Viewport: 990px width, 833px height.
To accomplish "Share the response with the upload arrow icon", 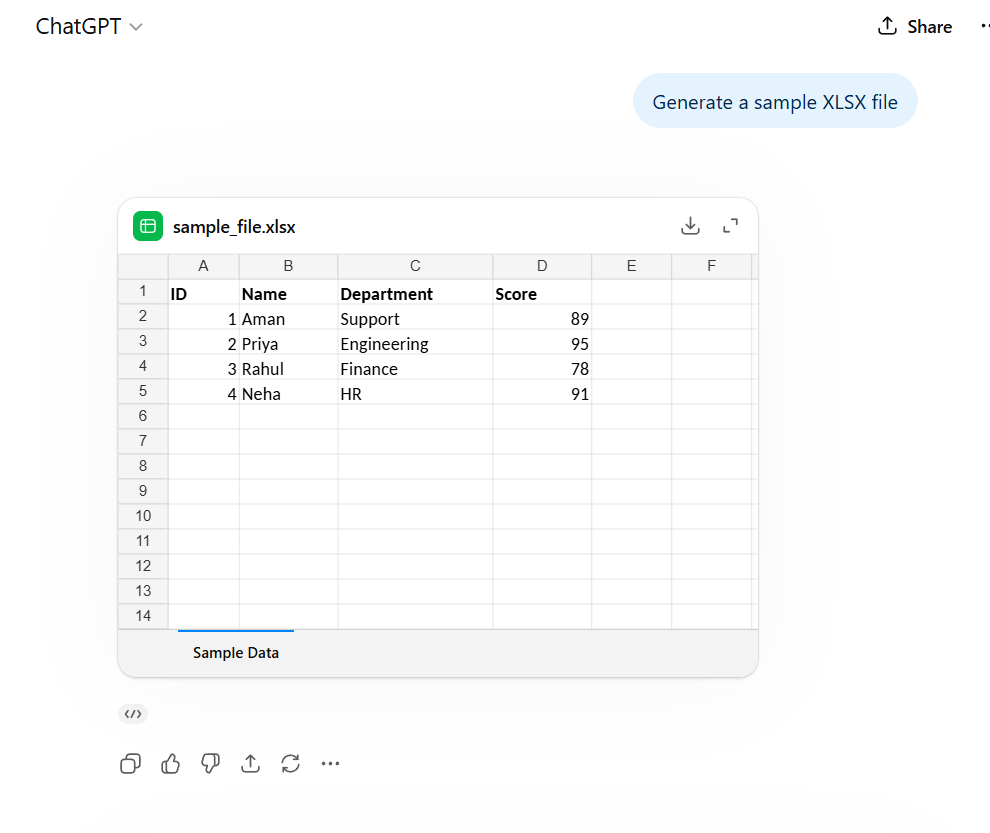I will pyautogui.click(x=251, y=764).
